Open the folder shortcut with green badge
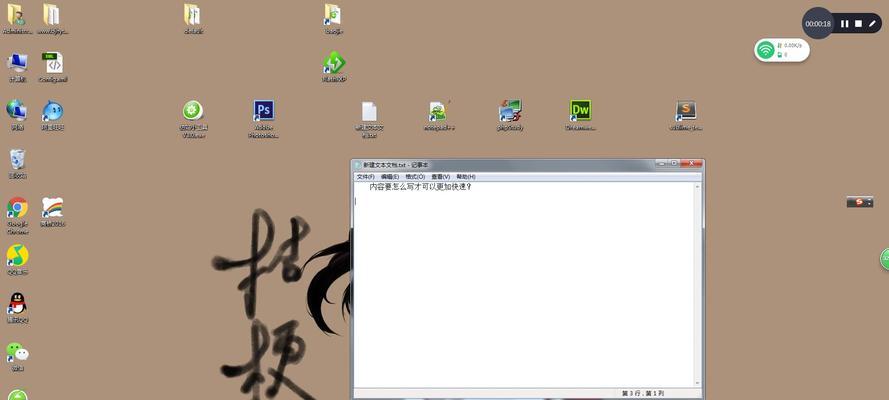The height and width of the screenshot is (400, 889). tap(332, 15)
